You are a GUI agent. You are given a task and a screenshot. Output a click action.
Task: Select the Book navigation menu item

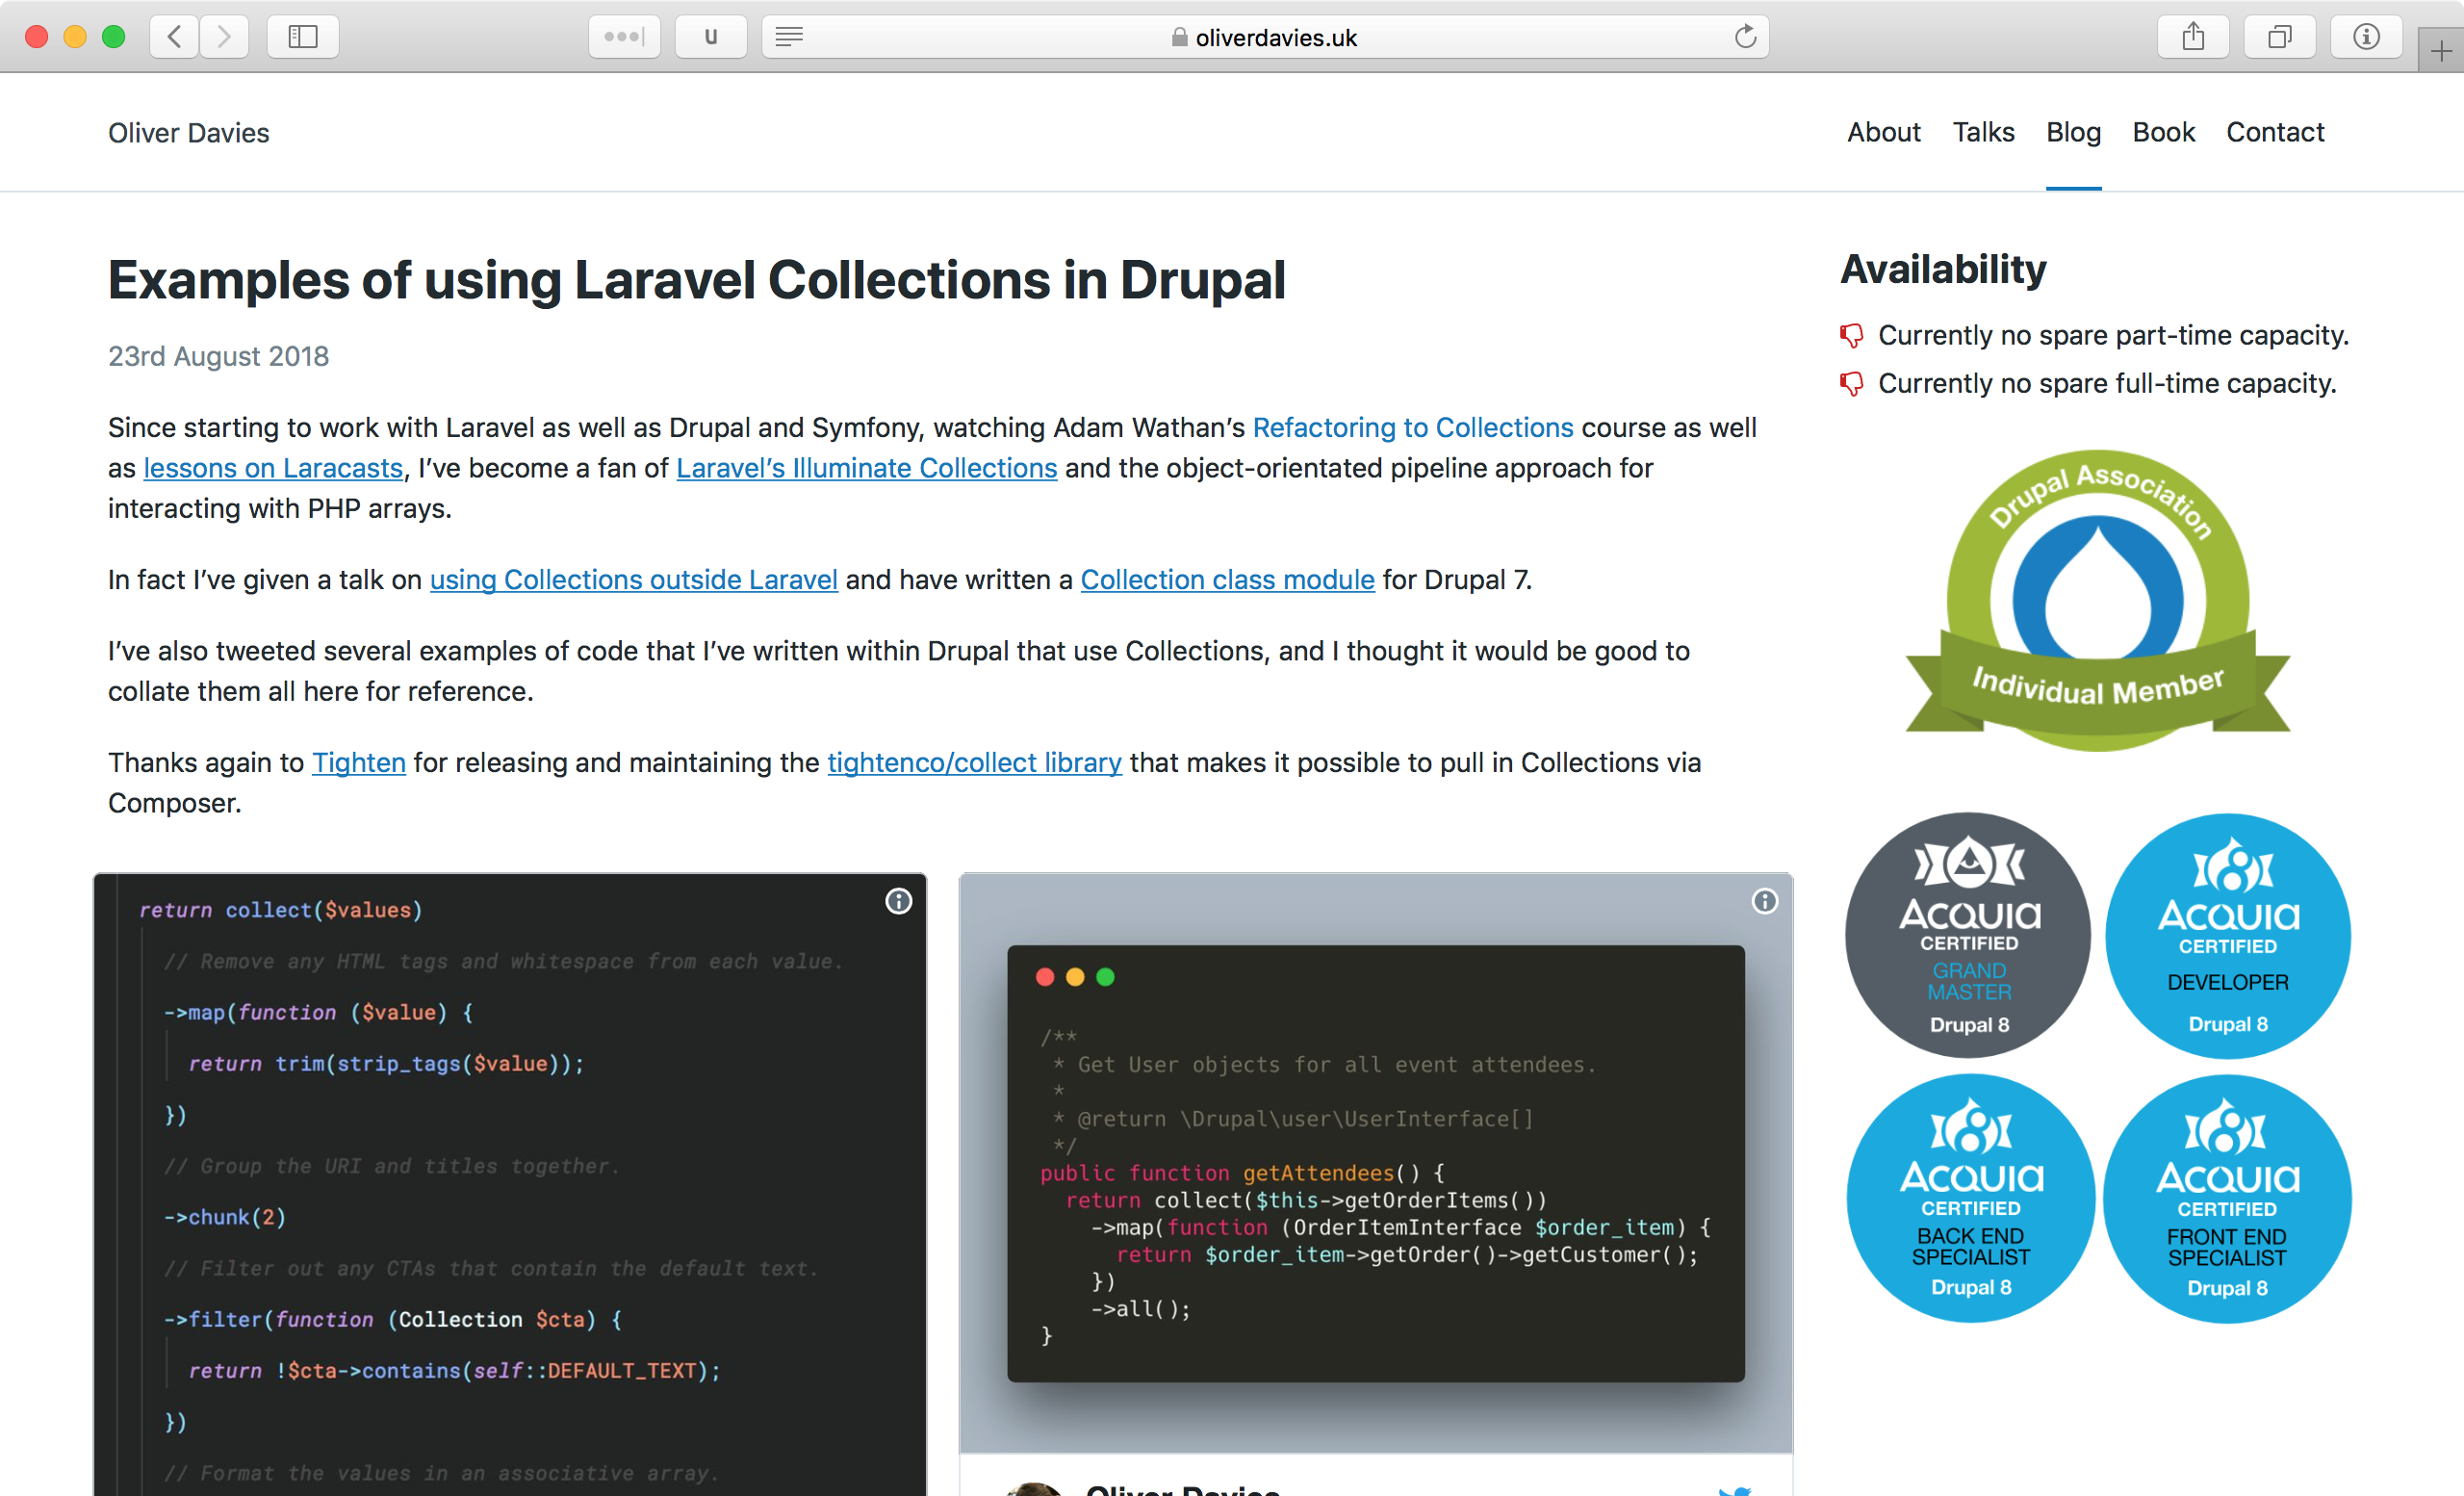2161,132
